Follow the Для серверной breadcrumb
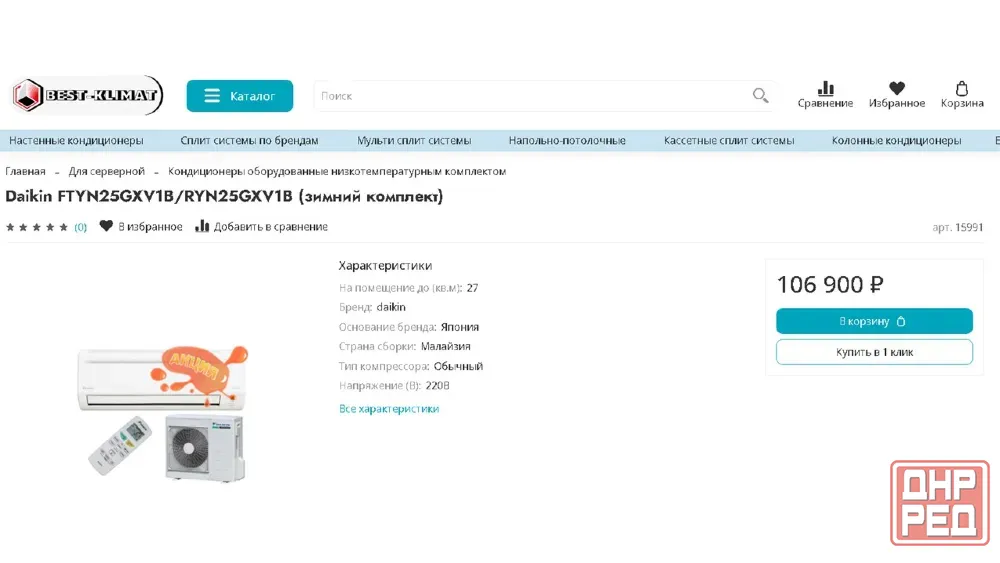This screenshot has height=563, width=1000. pos(107,172)
